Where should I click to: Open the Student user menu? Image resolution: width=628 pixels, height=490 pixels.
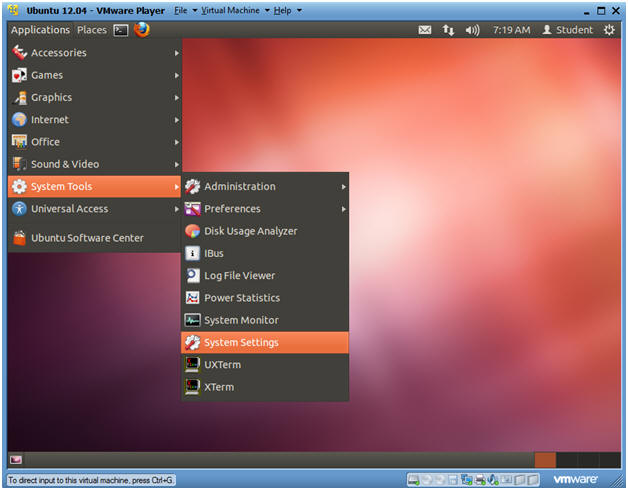click(x=567, y=30)
